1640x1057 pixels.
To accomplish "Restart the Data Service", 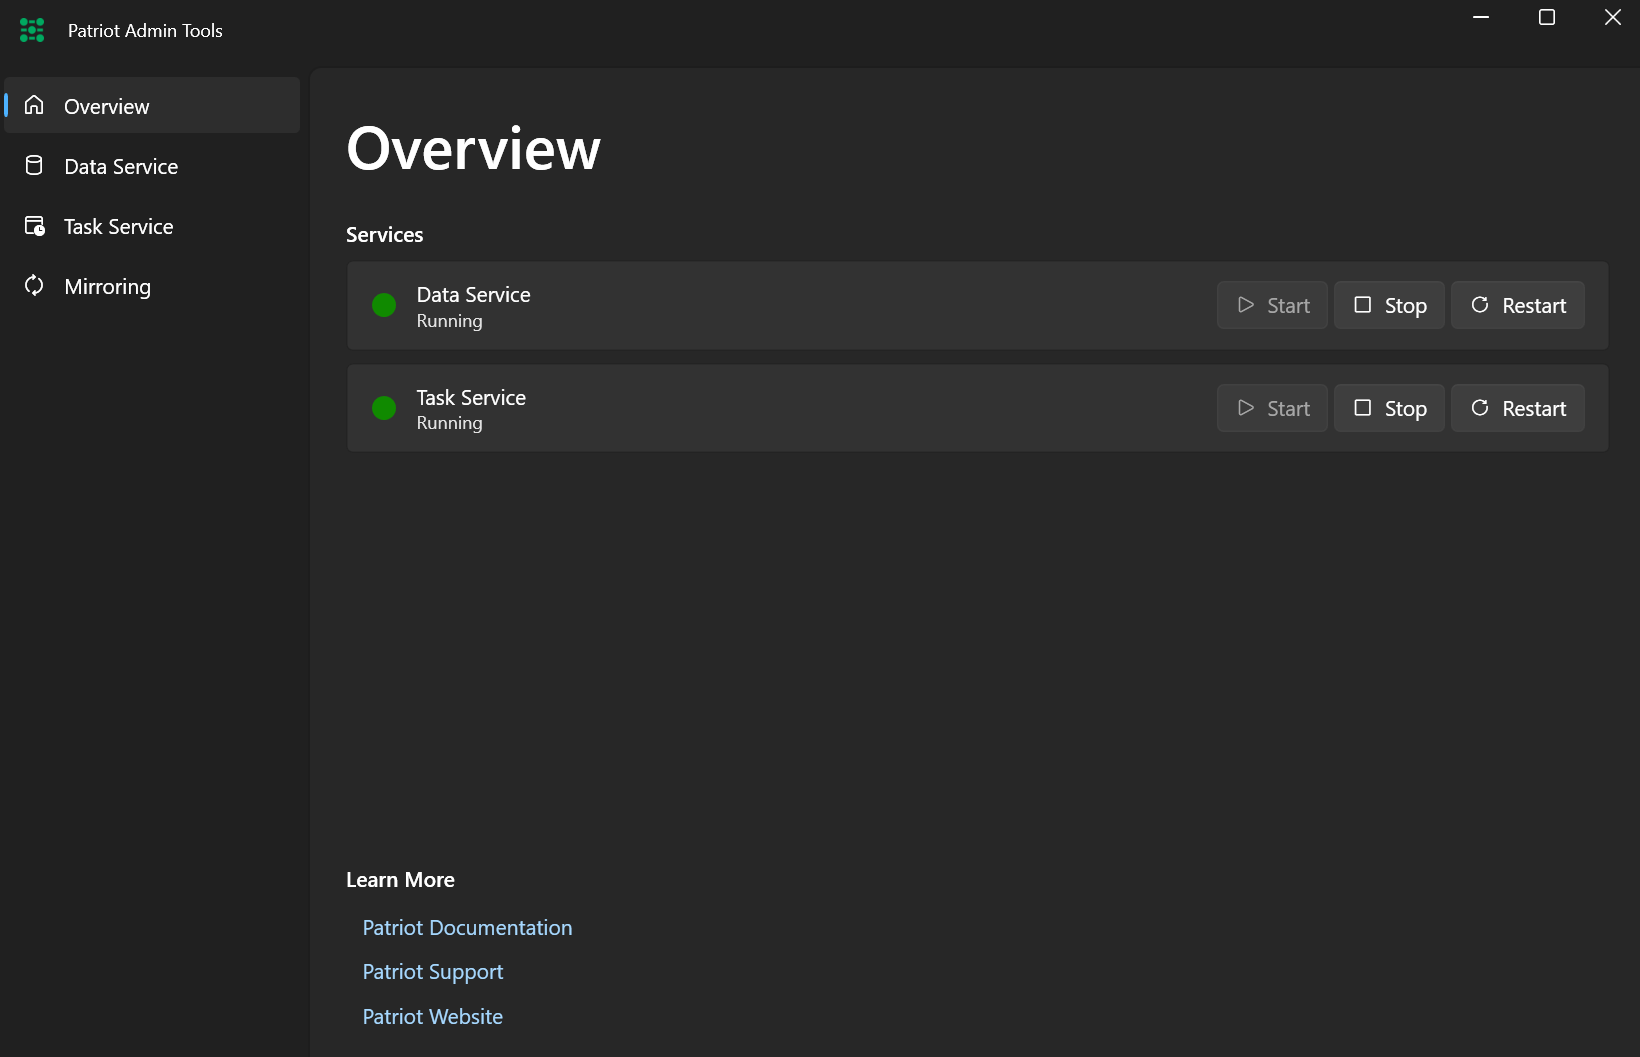I will (x=1518, y=305).
